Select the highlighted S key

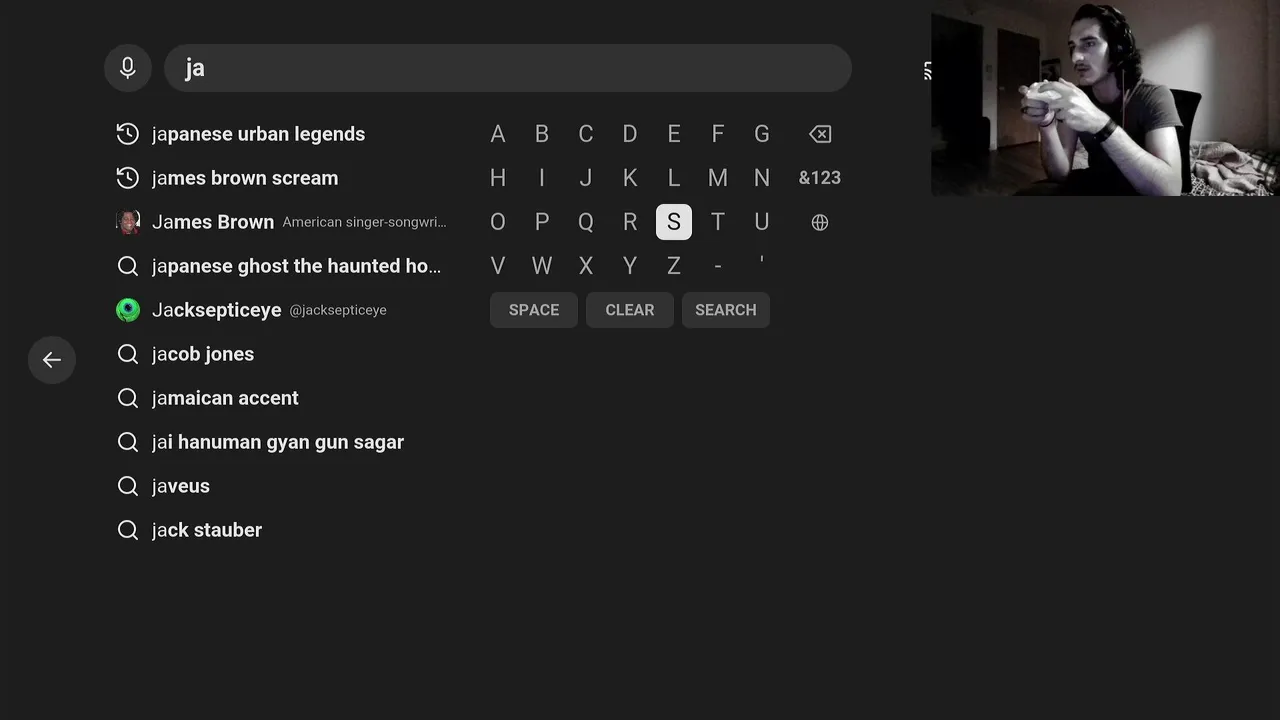tap(674, 222)
